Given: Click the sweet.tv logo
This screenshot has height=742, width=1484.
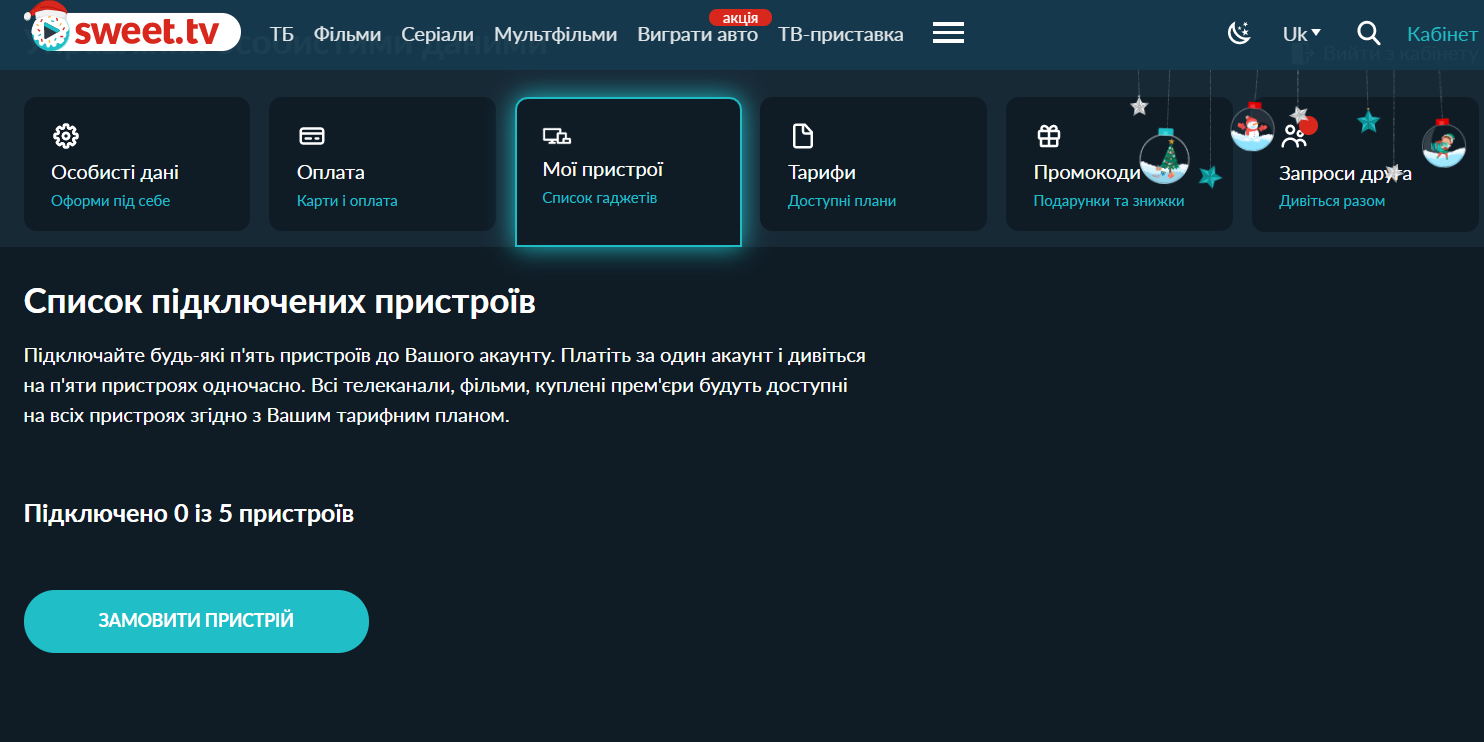Looking at the screenshot, I should (x=135, y=32).
